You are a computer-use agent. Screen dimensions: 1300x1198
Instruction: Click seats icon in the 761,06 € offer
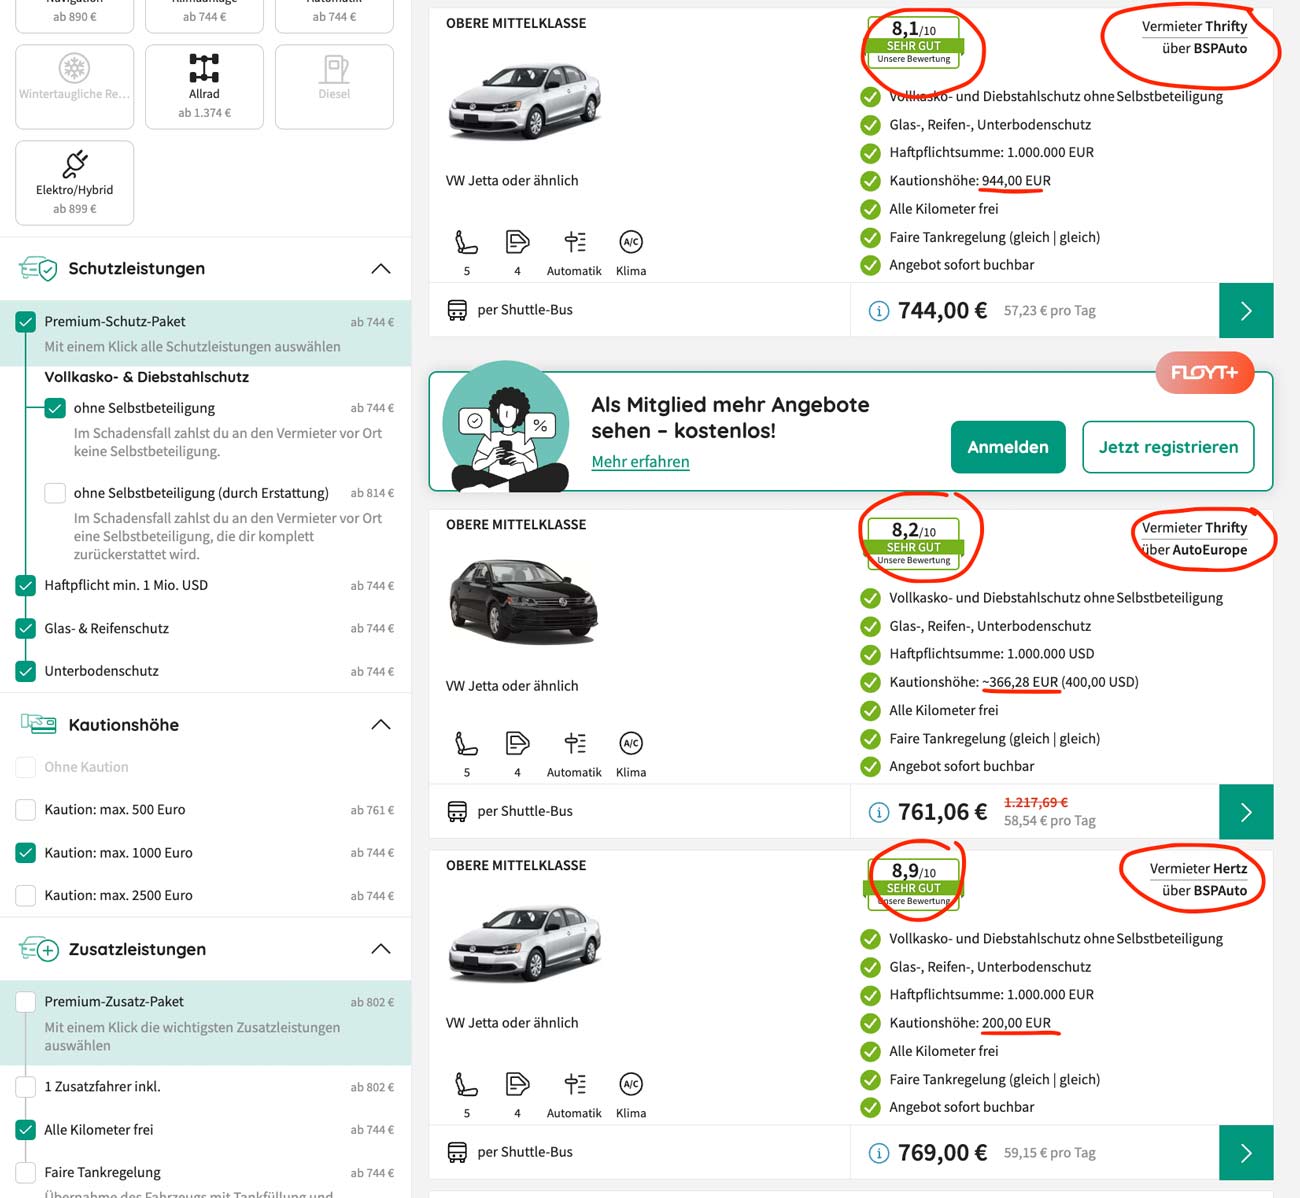pos(466,743)
